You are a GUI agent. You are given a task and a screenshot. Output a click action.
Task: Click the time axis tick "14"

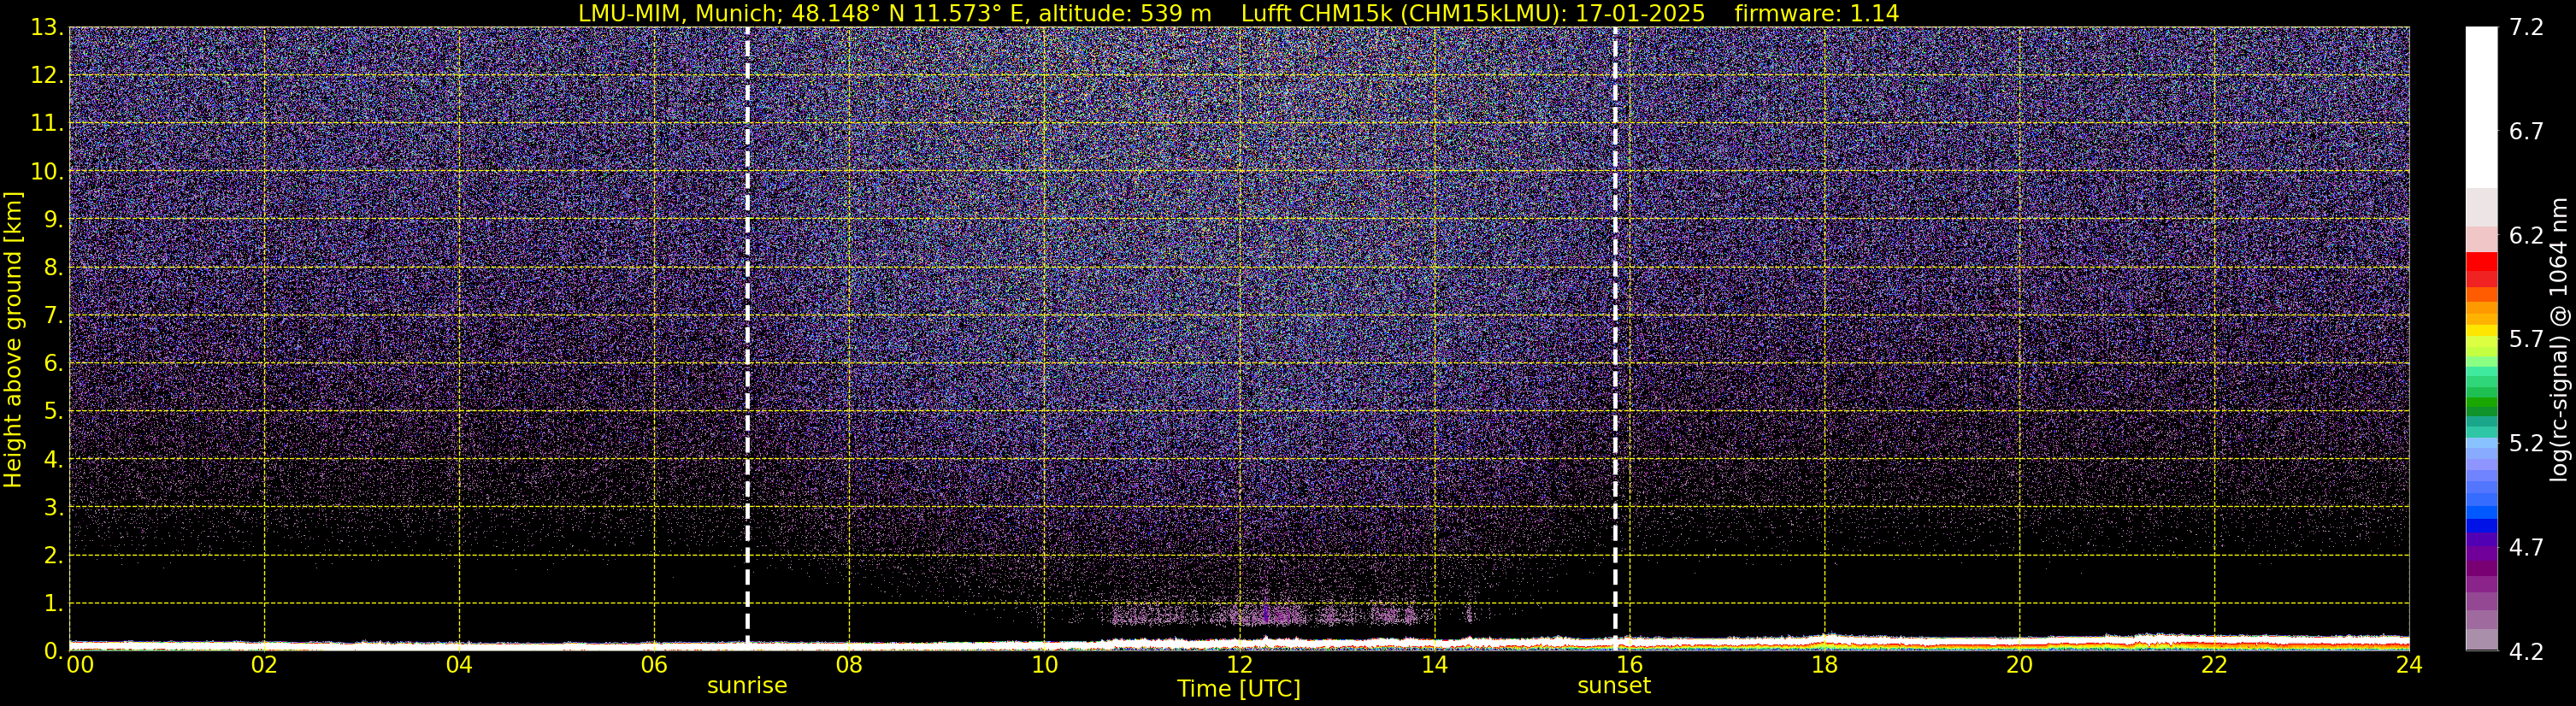[1434, 665]
